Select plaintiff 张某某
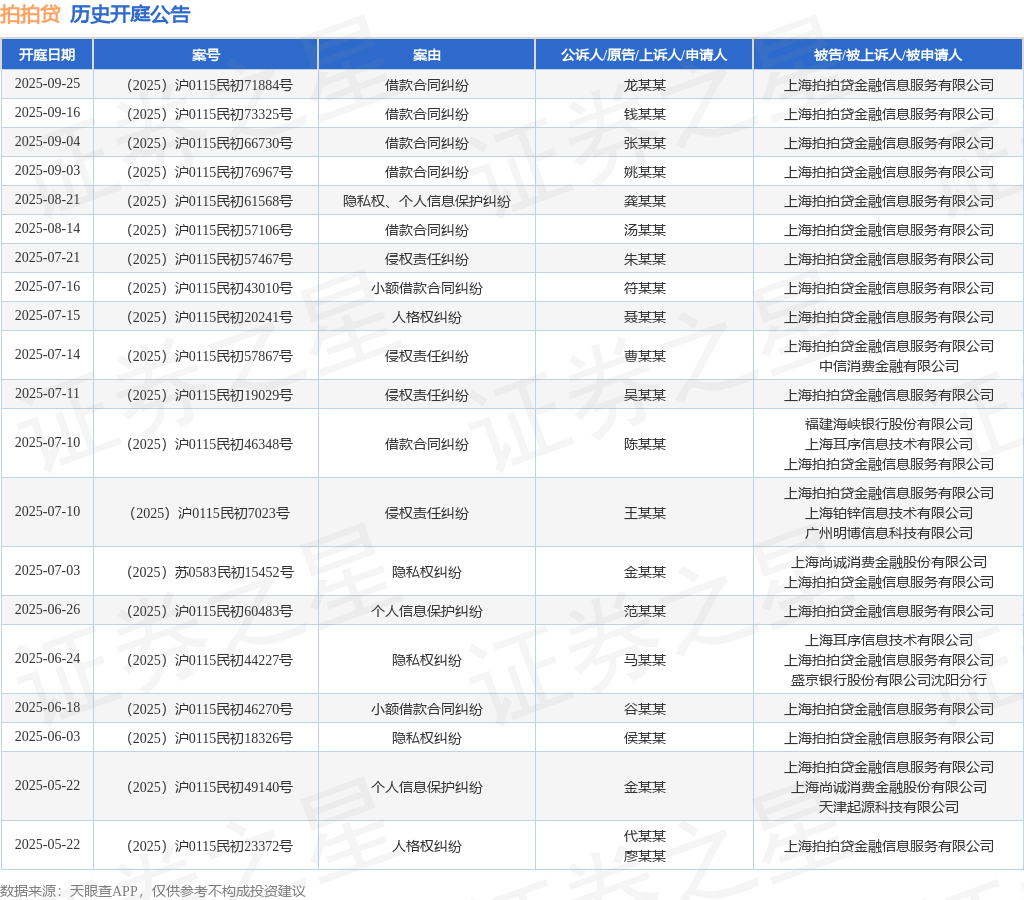 pyautogui.click(x=645, y=143)
